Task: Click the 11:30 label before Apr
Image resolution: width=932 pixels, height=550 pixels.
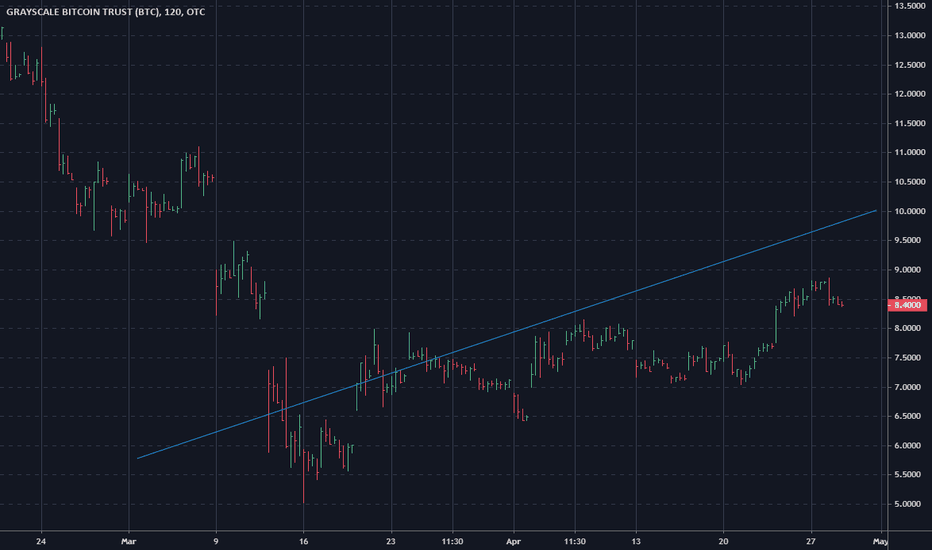Action: pyautogui.click(x=452, y=542)
